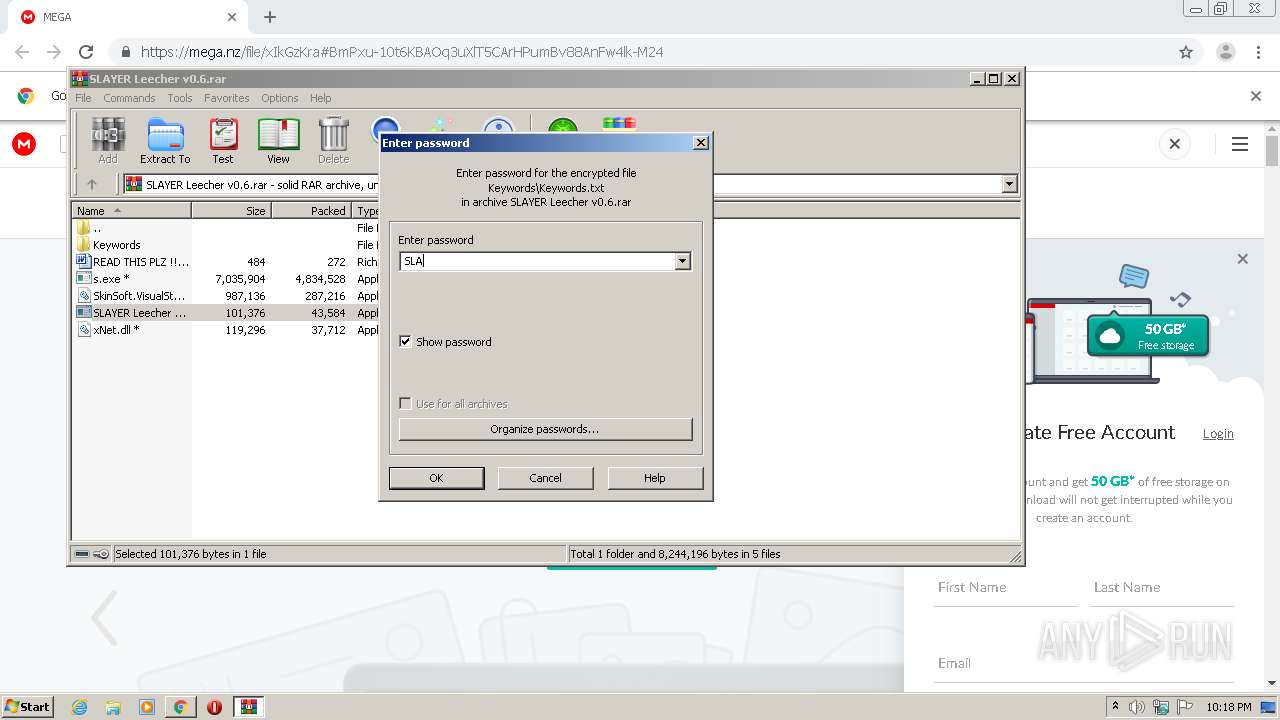Image resolution: width=1280 pixels, height=720 pixels.
Task: Click the red MEGA logo
Action: click(x=24, y=144)
